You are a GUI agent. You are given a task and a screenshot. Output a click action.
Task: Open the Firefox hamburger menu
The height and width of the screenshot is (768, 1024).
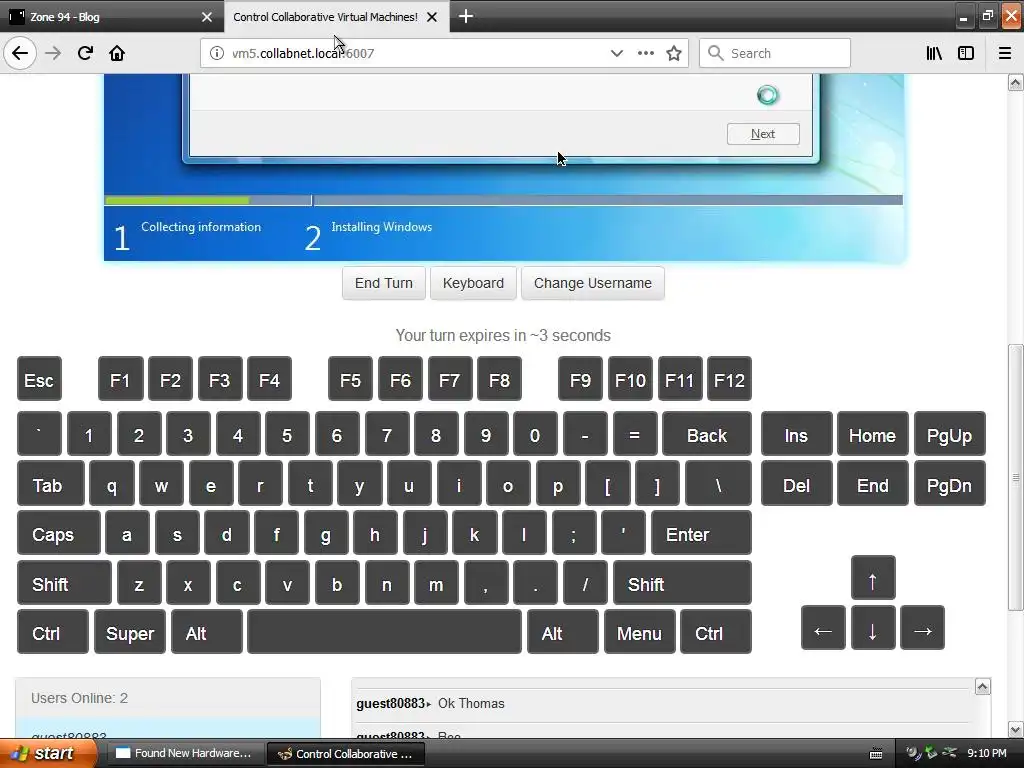(1005, 53)
